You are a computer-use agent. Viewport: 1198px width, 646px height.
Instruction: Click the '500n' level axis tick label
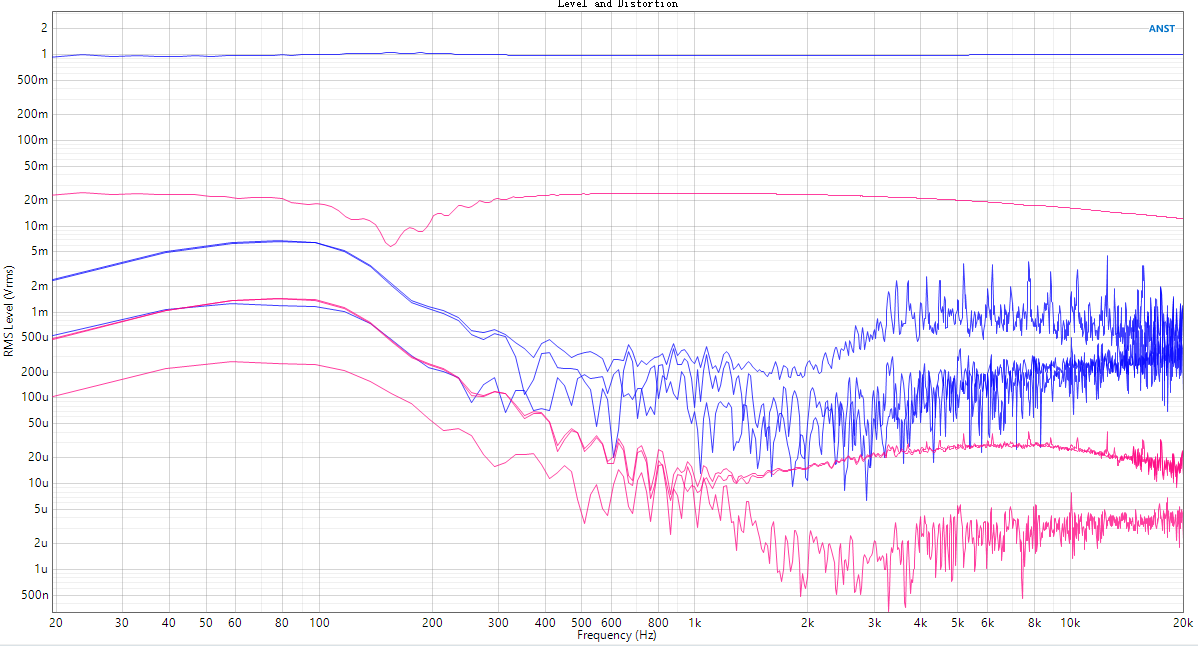click(x=34, y=595)
